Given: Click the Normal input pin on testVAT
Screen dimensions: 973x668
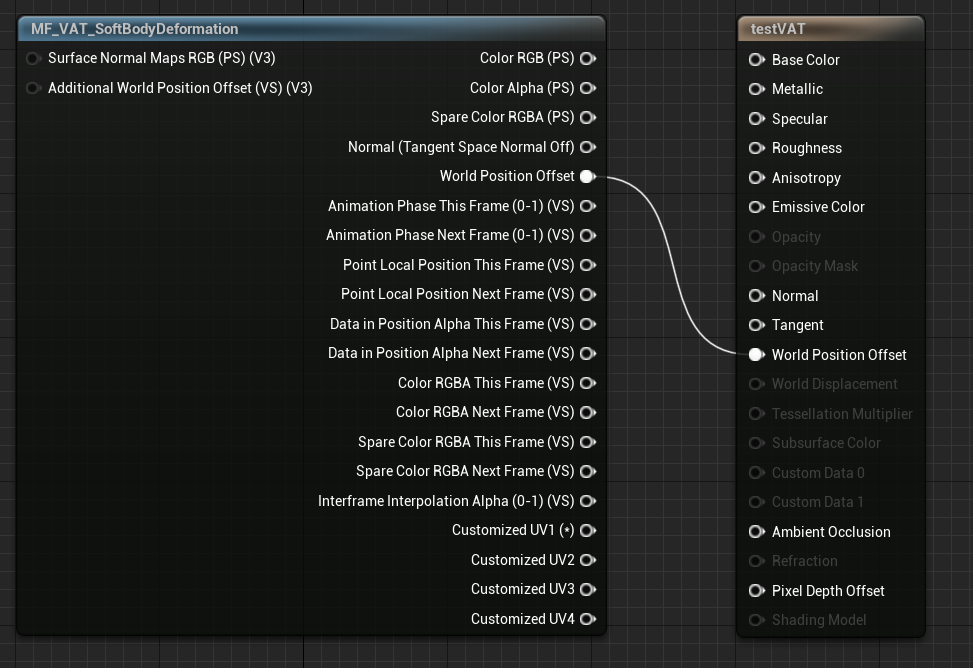Looking at the screenshot, I should click(756, 296).
